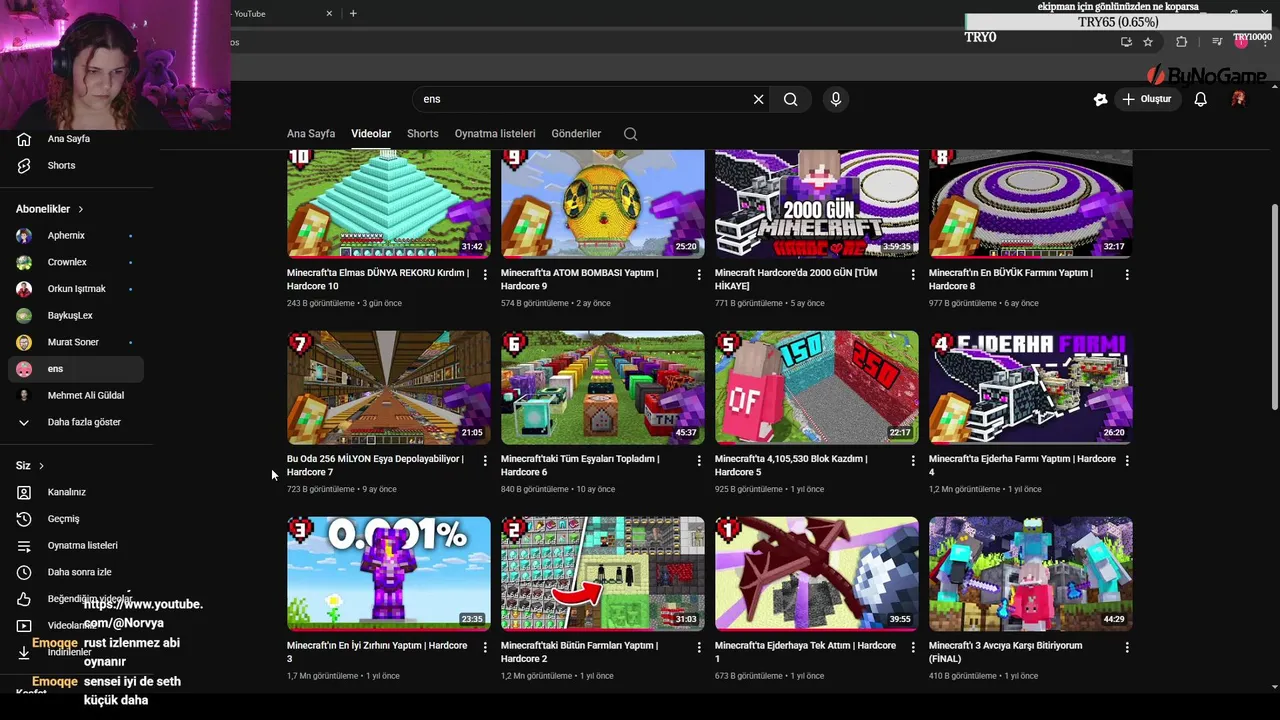Viewport: 1280px width, 720px height.
Task: Switch to the Shorts channel tab
Action: (423, 134)
